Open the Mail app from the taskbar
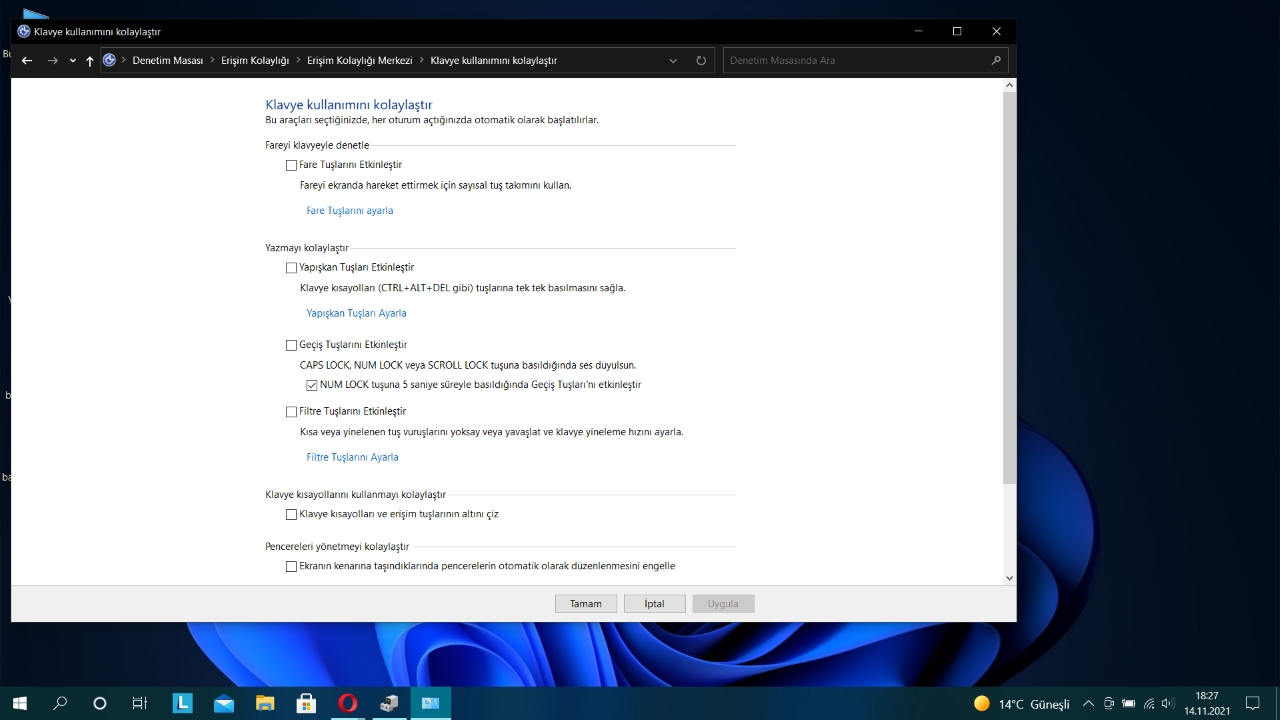Image resolution: width=1280 pixels, height=720 pixels. (x=223, y=703)
